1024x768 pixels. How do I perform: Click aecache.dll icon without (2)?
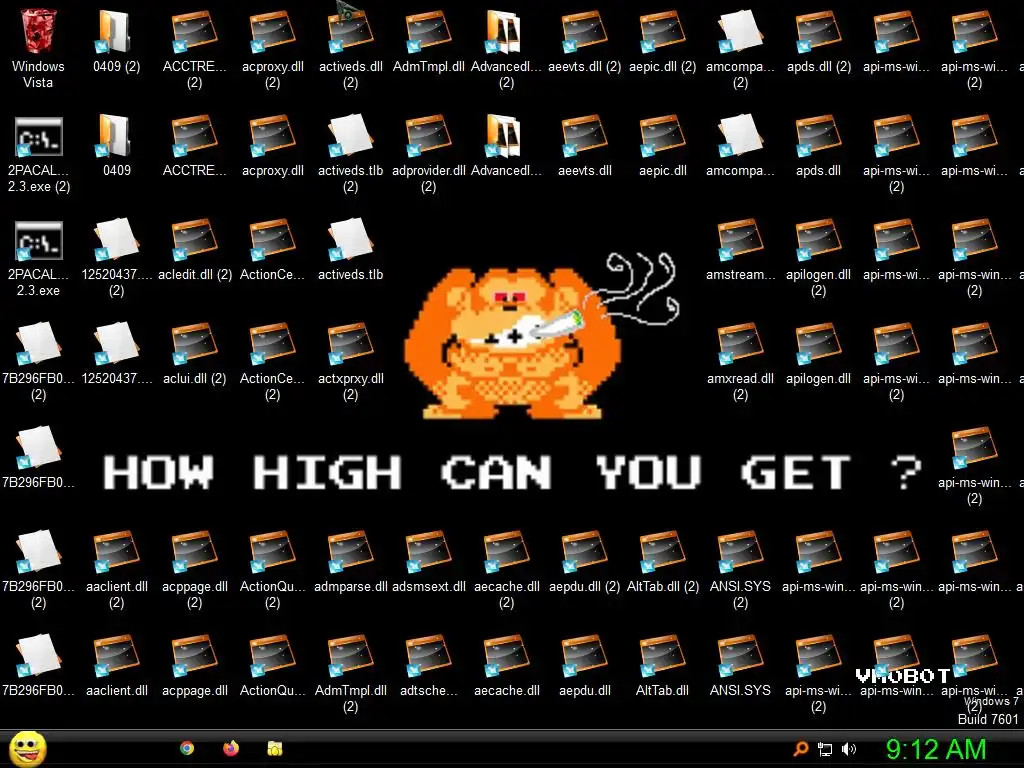pos(506,656)
